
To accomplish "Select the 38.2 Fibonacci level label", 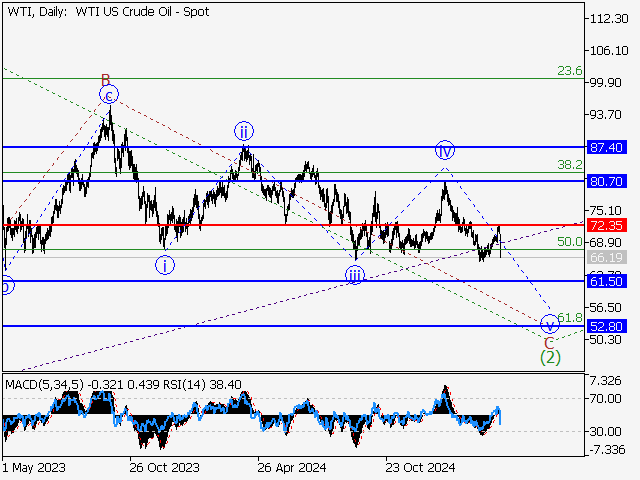I will pyautogui.click(x=569, y=164).
